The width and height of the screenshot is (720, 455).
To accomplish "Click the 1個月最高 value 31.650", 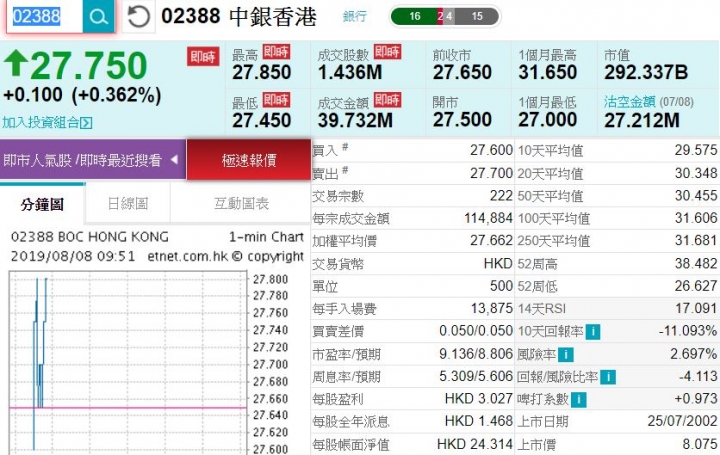I will pyautogui.click(x=547, y=73).
